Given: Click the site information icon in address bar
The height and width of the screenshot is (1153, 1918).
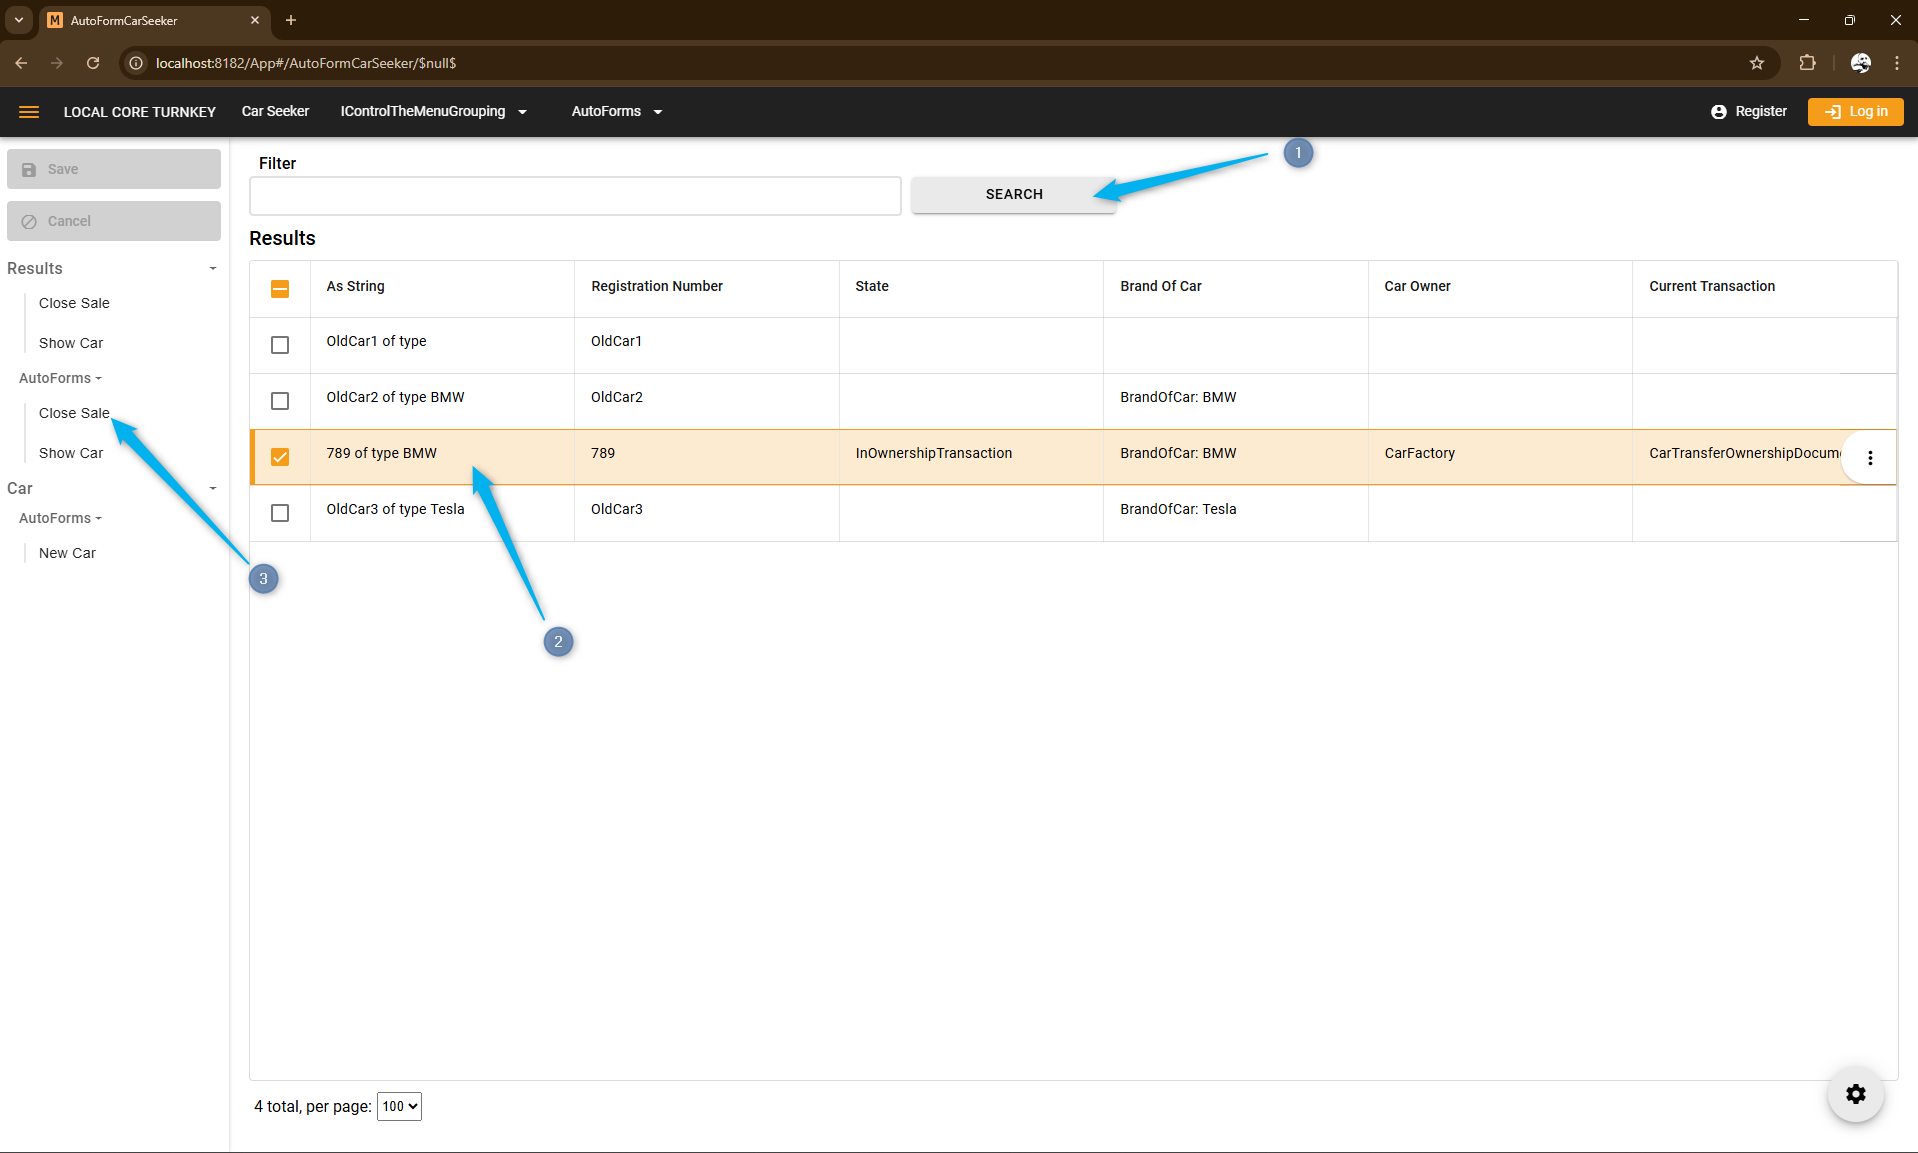Looking at the screenshot, I should pyautogui.click(x=137, y=63).
